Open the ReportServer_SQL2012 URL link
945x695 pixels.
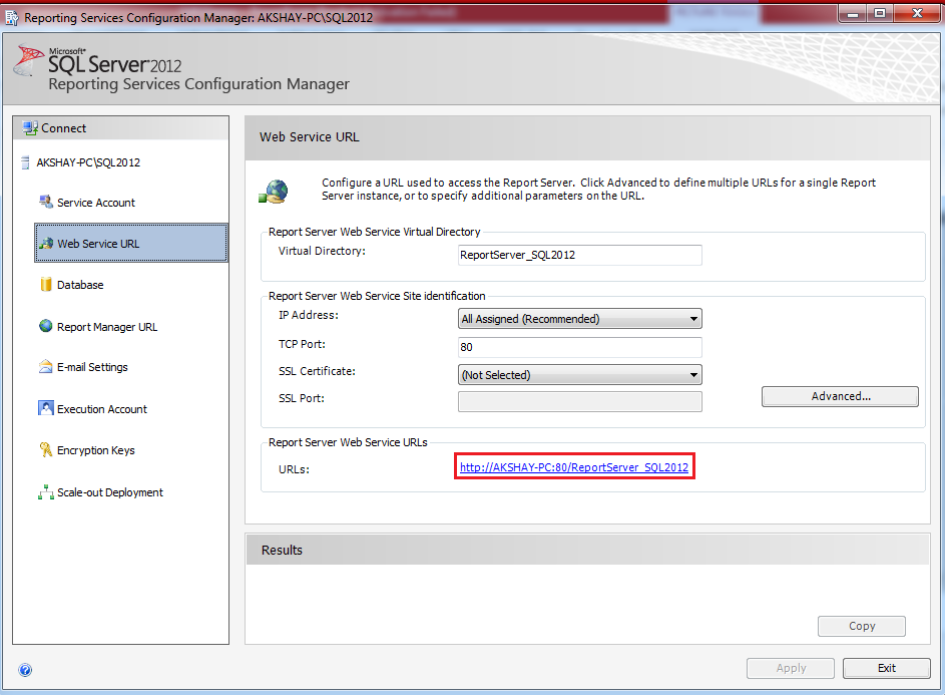[x=574, y=467]
